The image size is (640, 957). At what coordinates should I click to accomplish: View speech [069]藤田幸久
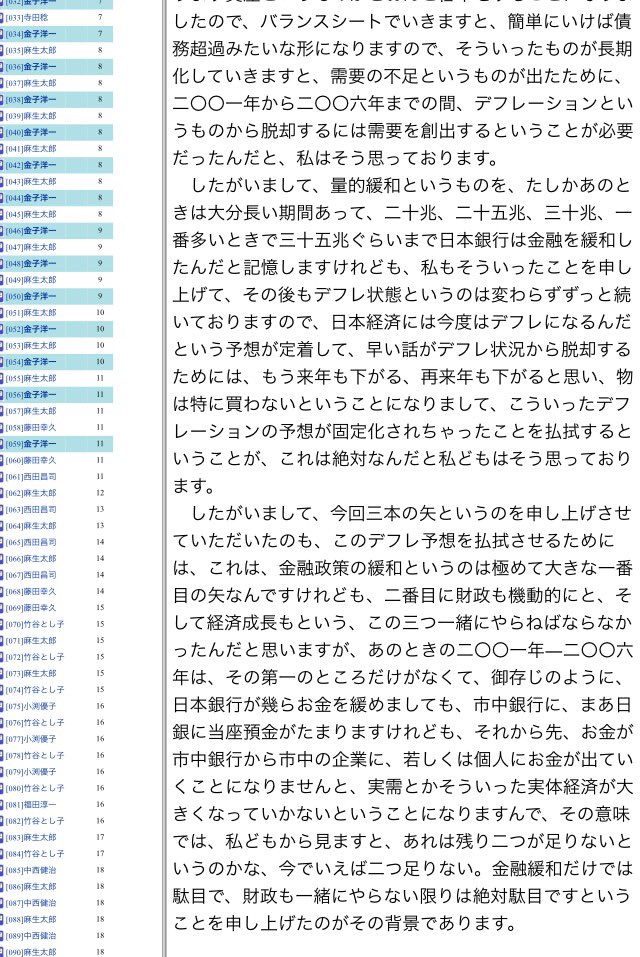click(x=31, y=609)
